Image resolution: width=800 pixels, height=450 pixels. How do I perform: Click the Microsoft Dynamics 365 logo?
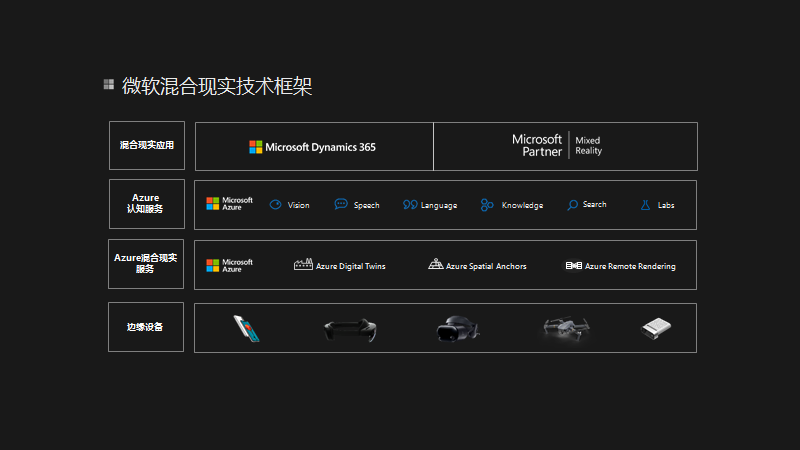pos(312,147)
